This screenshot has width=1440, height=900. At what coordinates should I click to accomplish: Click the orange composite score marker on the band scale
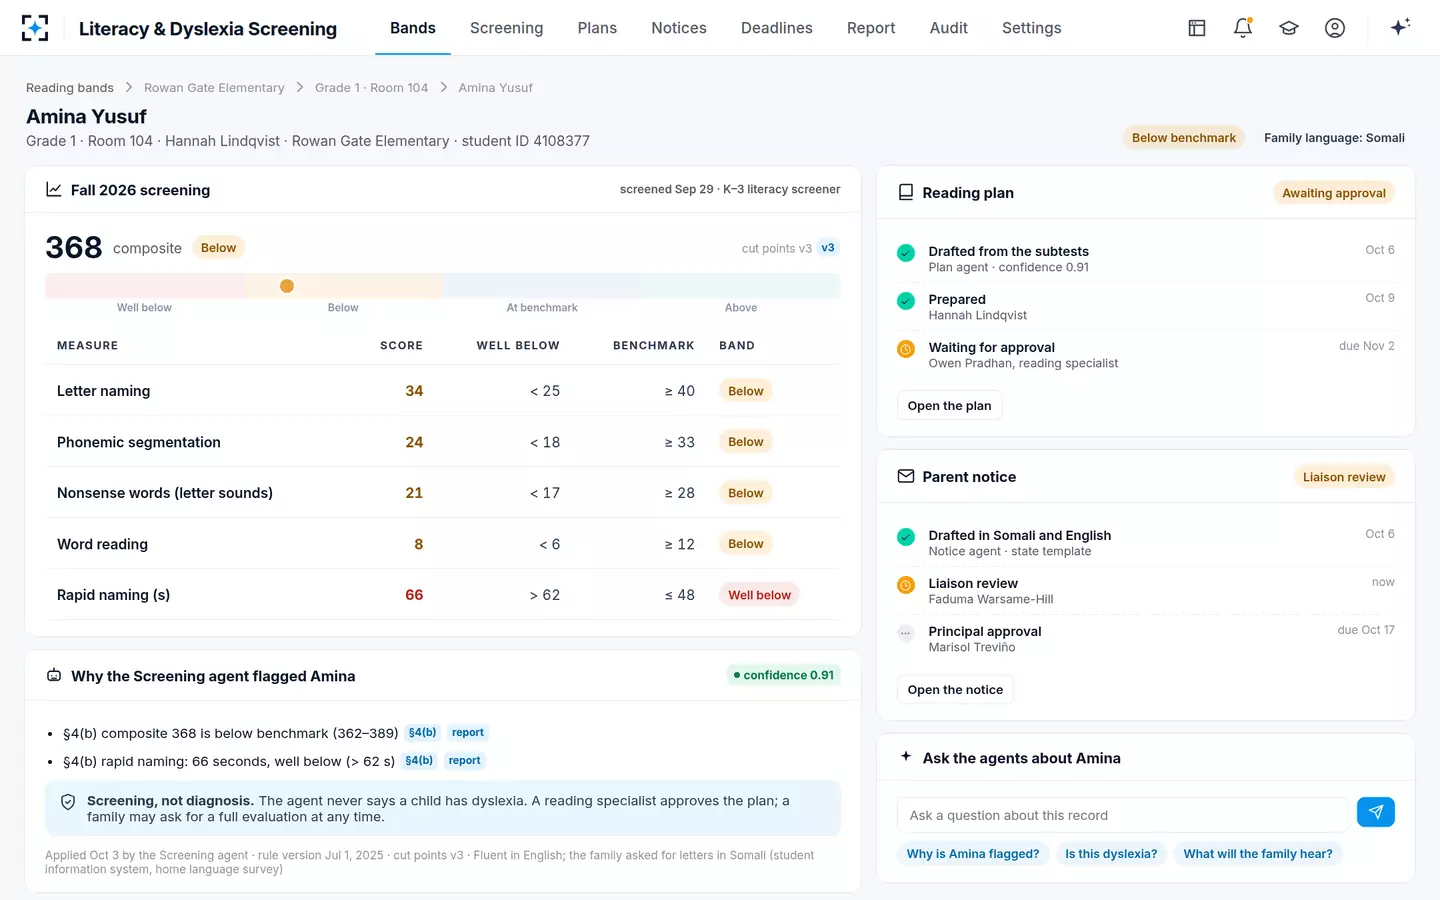coord(287,286)
